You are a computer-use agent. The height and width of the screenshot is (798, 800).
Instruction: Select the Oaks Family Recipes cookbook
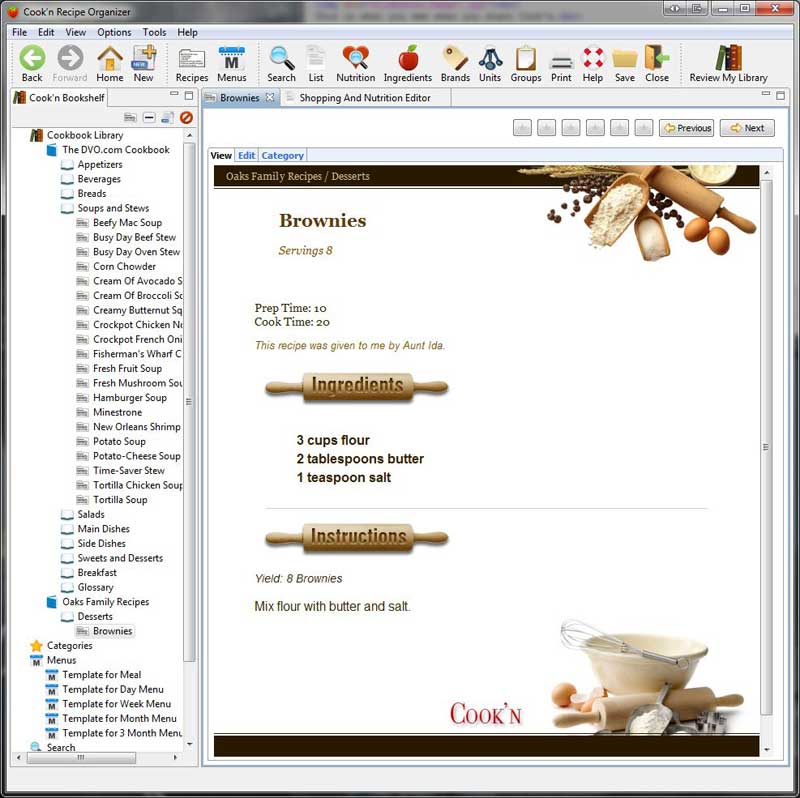(x=97, y=602)
